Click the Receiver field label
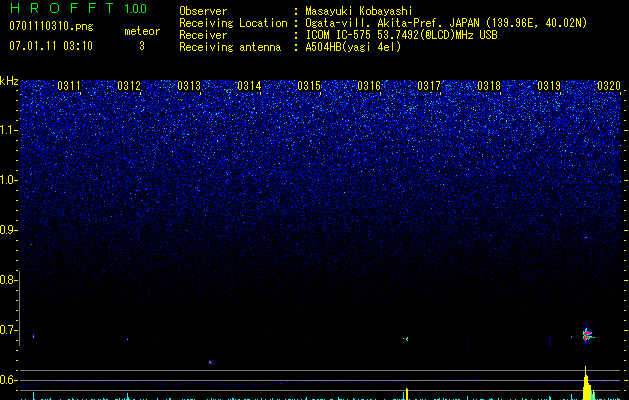629x400 pixels. (203, 35)
